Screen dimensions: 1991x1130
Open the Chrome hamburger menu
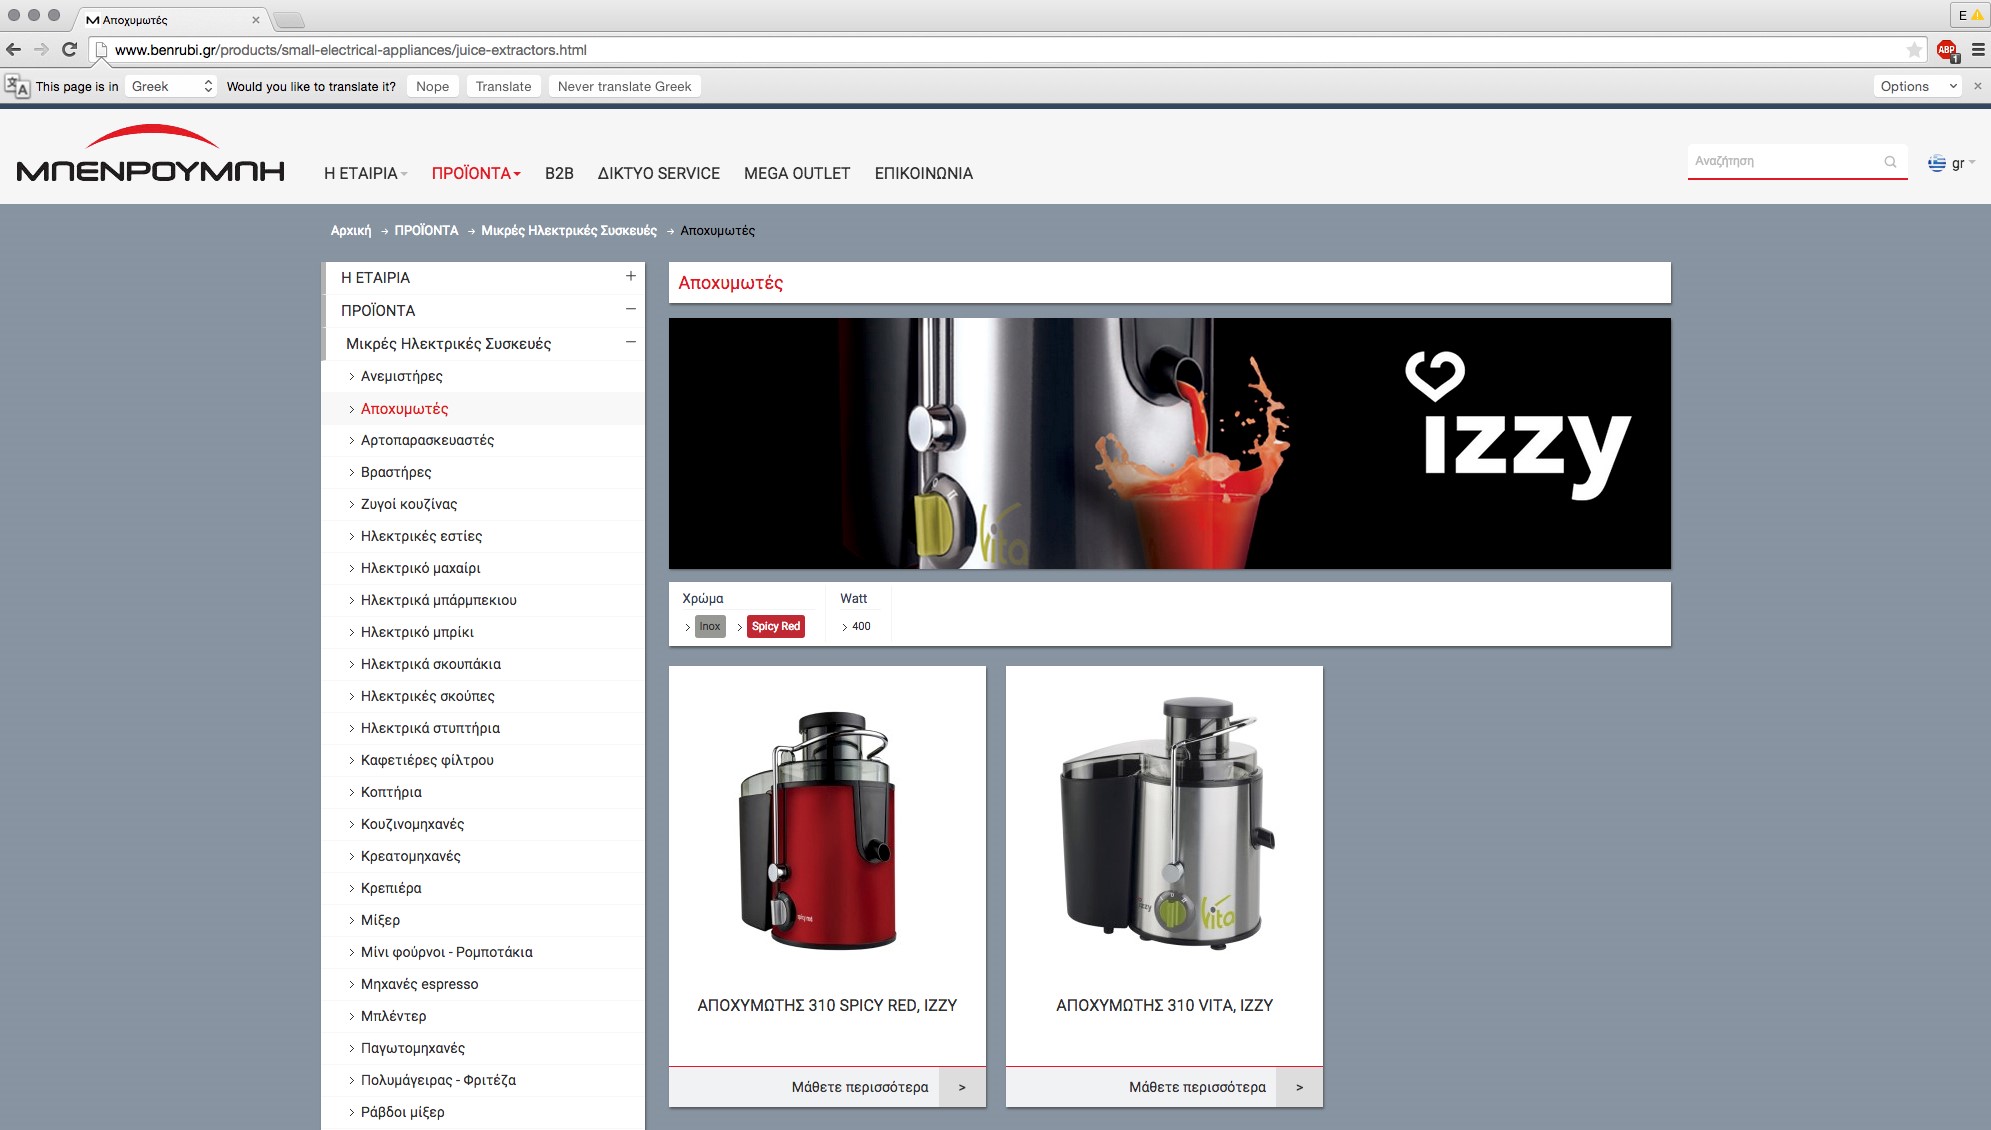[1978, 49]
